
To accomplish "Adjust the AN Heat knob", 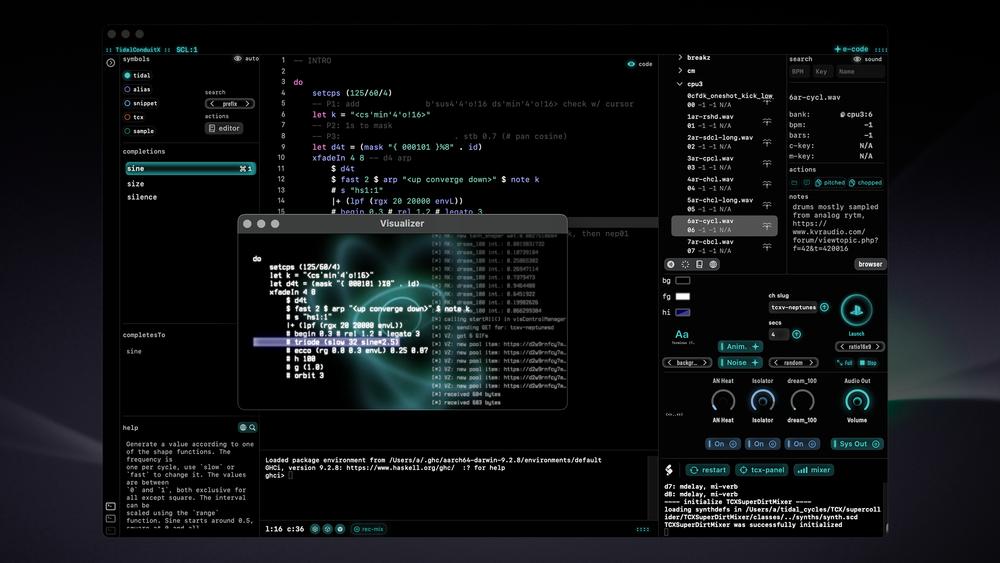I will pos(723,400).
